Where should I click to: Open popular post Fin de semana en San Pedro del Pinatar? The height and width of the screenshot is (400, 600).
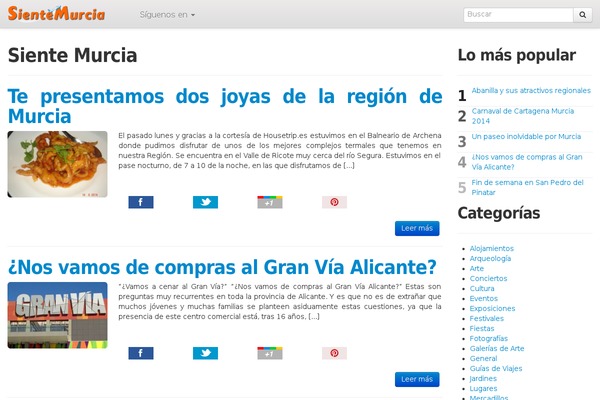point(527,188)
